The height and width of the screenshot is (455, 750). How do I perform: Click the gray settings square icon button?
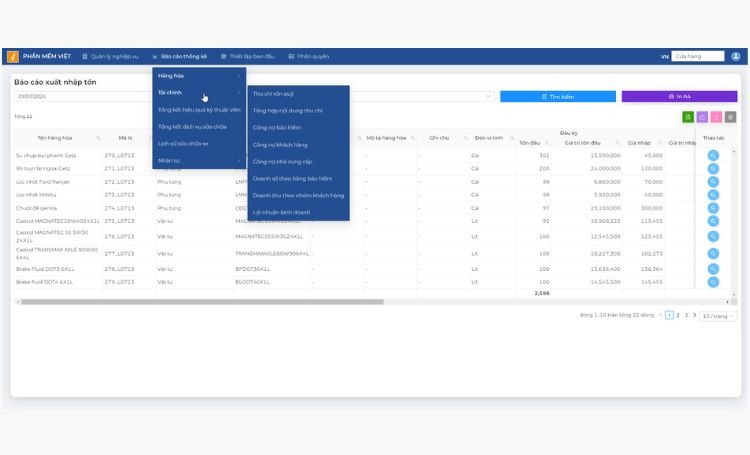click(x=730, y=117)
